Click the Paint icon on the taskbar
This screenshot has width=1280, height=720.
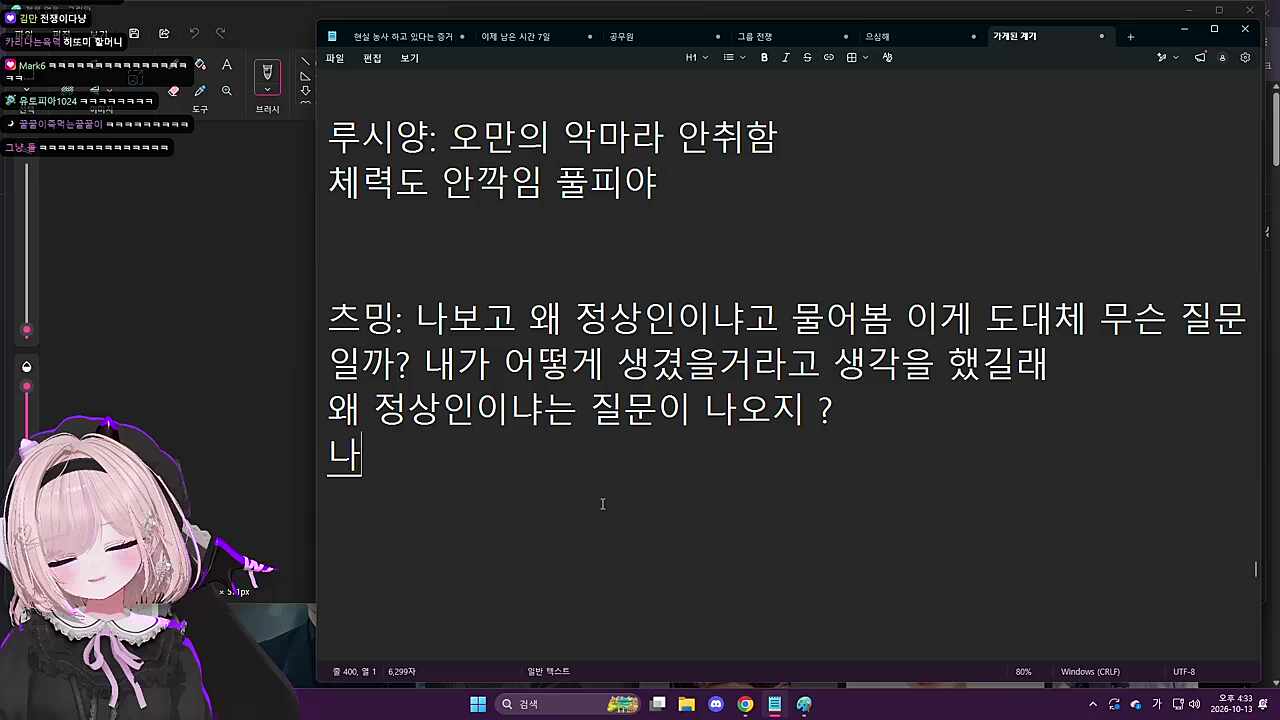[804, 704]
